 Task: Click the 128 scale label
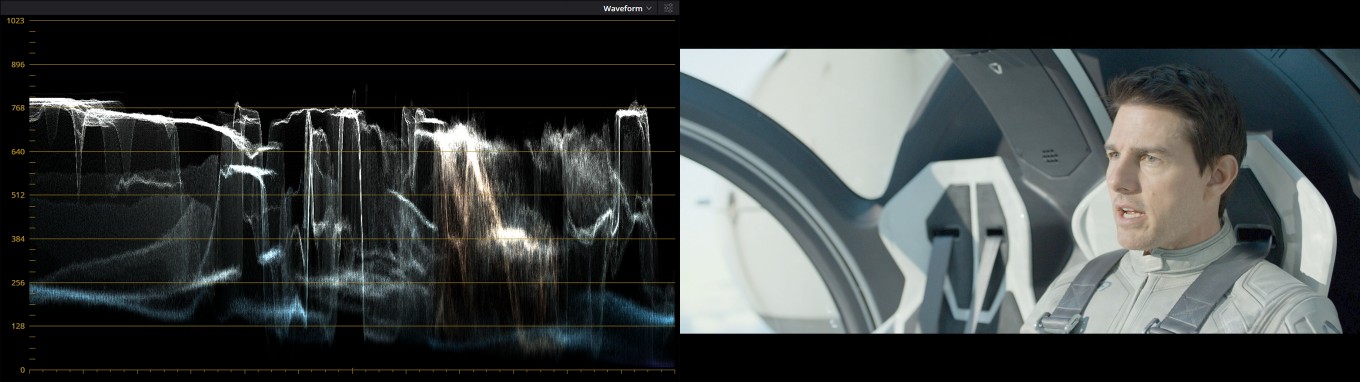(17, 326)
